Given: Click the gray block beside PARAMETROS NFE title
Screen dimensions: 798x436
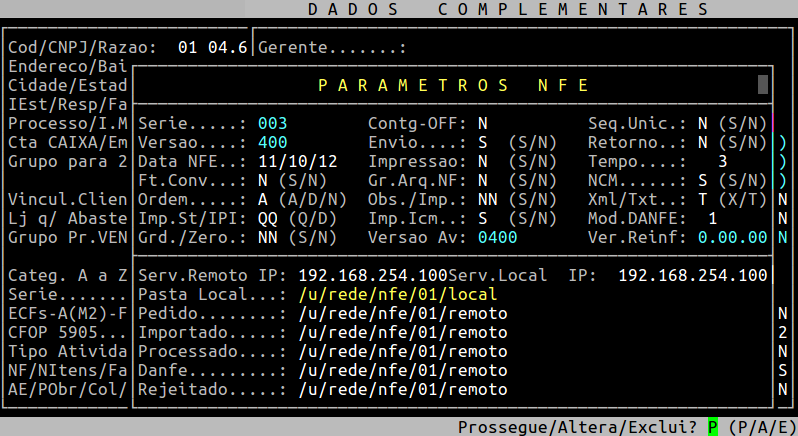Looking at the screenshot, I should [763, 85].
